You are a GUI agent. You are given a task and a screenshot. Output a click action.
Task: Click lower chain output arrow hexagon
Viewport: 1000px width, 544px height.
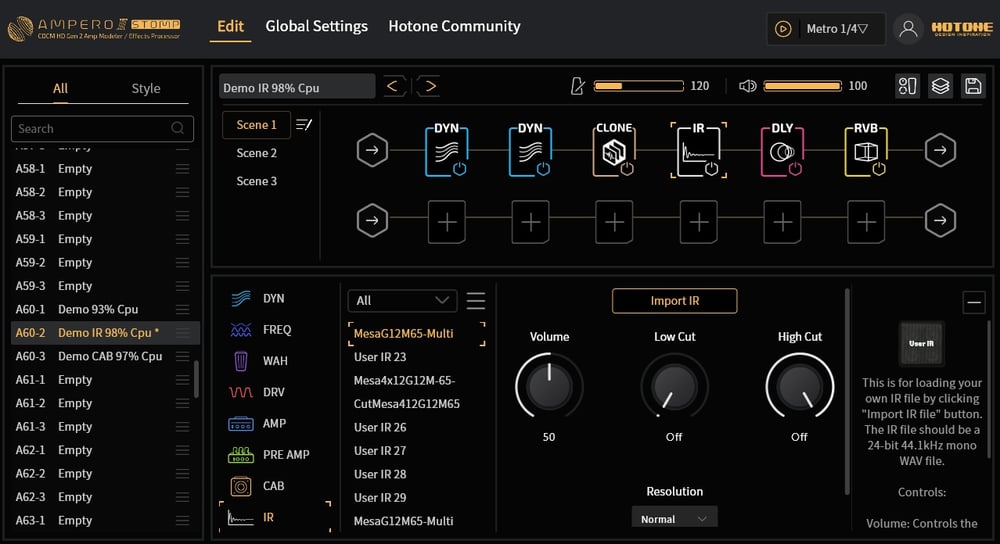(x=940, y=221)
